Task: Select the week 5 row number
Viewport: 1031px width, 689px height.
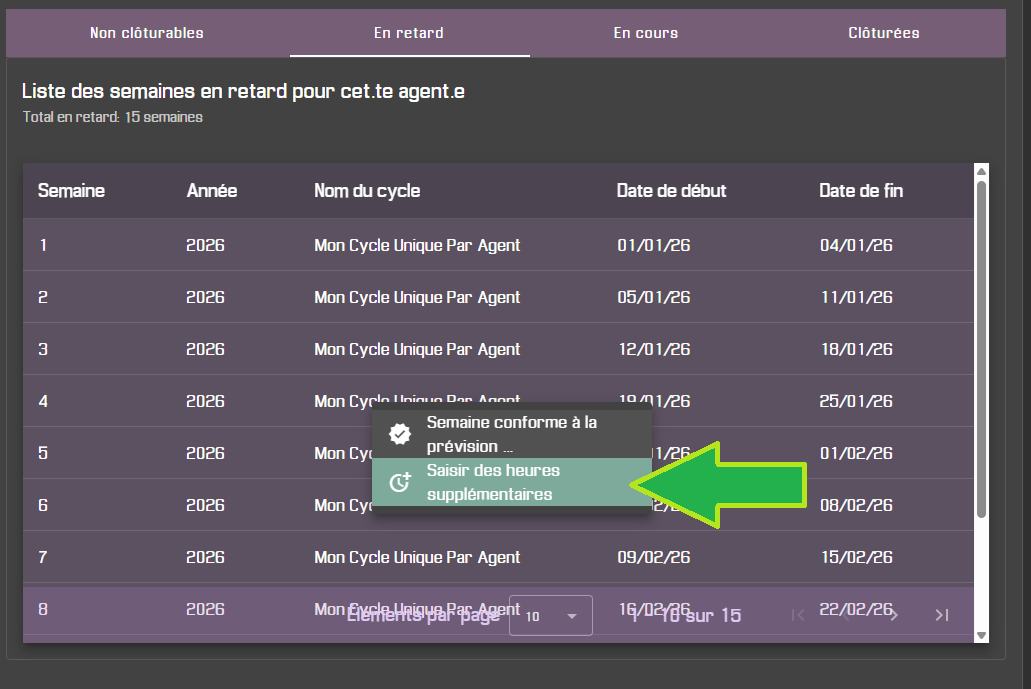Action: (43, 453)
